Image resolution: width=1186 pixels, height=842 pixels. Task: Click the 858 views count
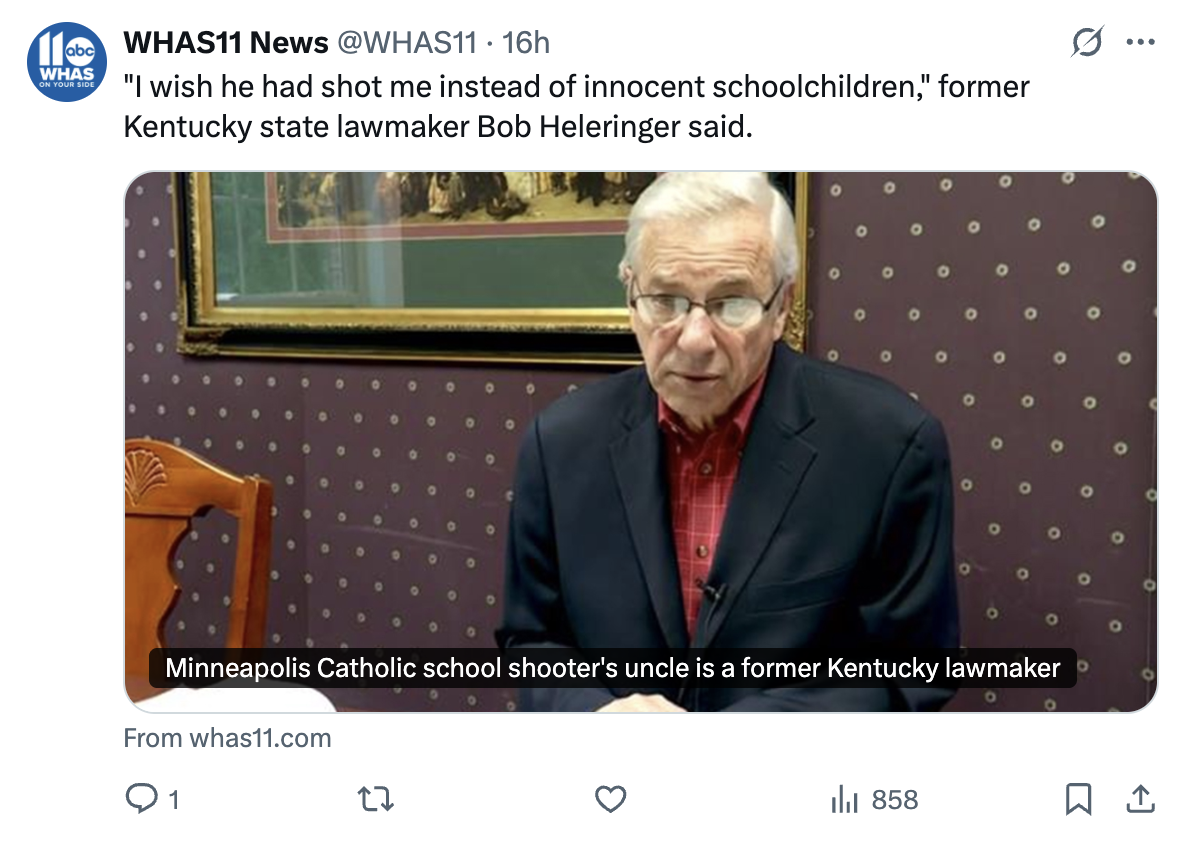coord(894,799)
